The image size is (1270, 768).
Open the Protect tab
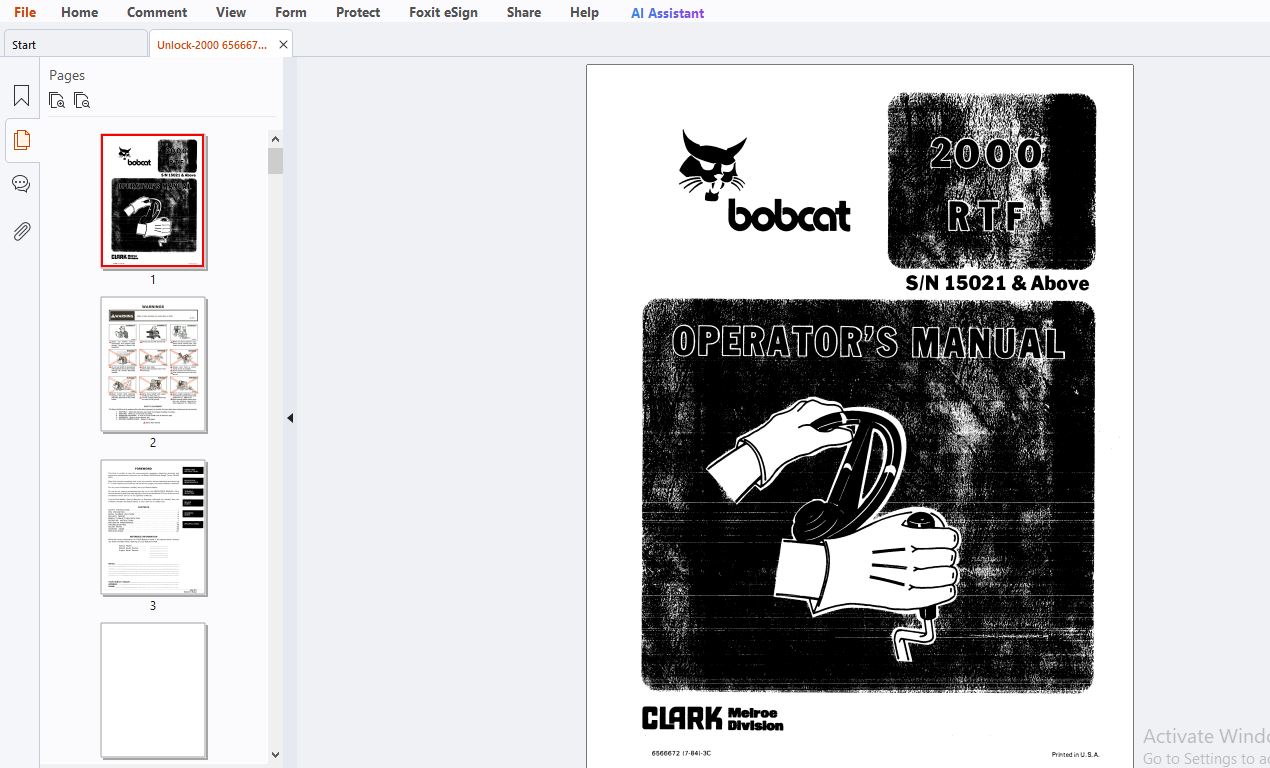358,12
